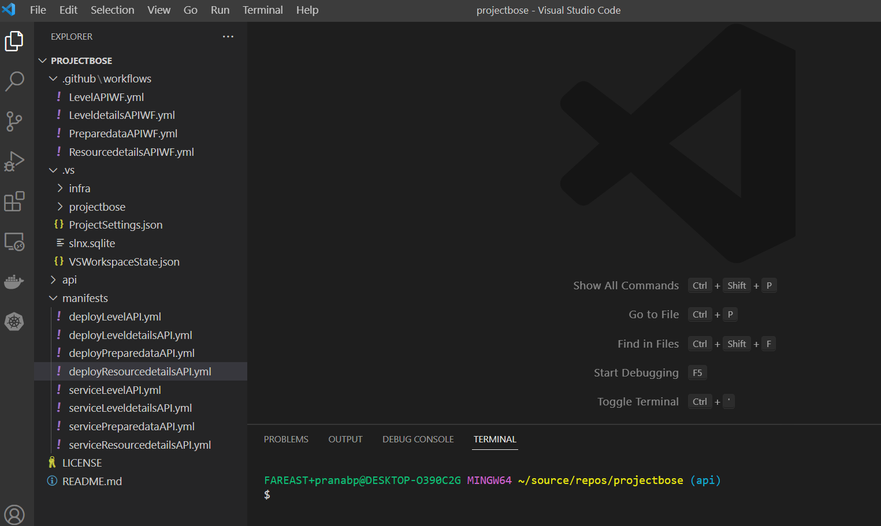The height and width of the screenshot is (526, 881).
Task: Click the file icon of slnx.sqlite
Action: [60, 243]
